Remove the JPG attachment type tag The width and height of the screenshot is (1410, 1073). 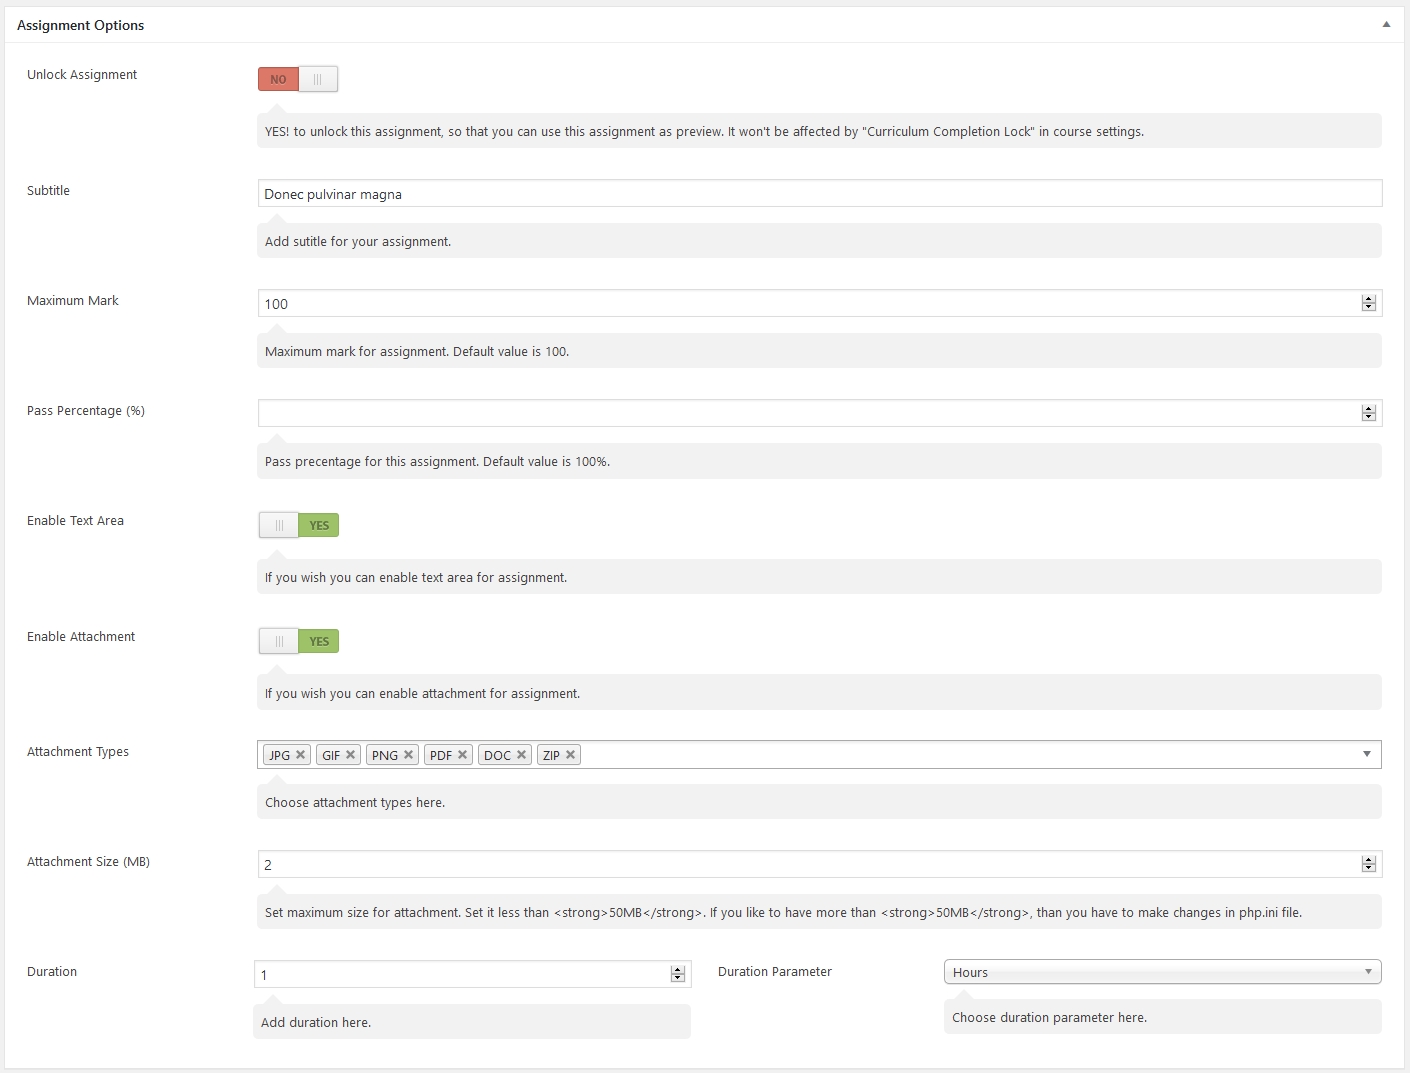(x=300, y=755)
